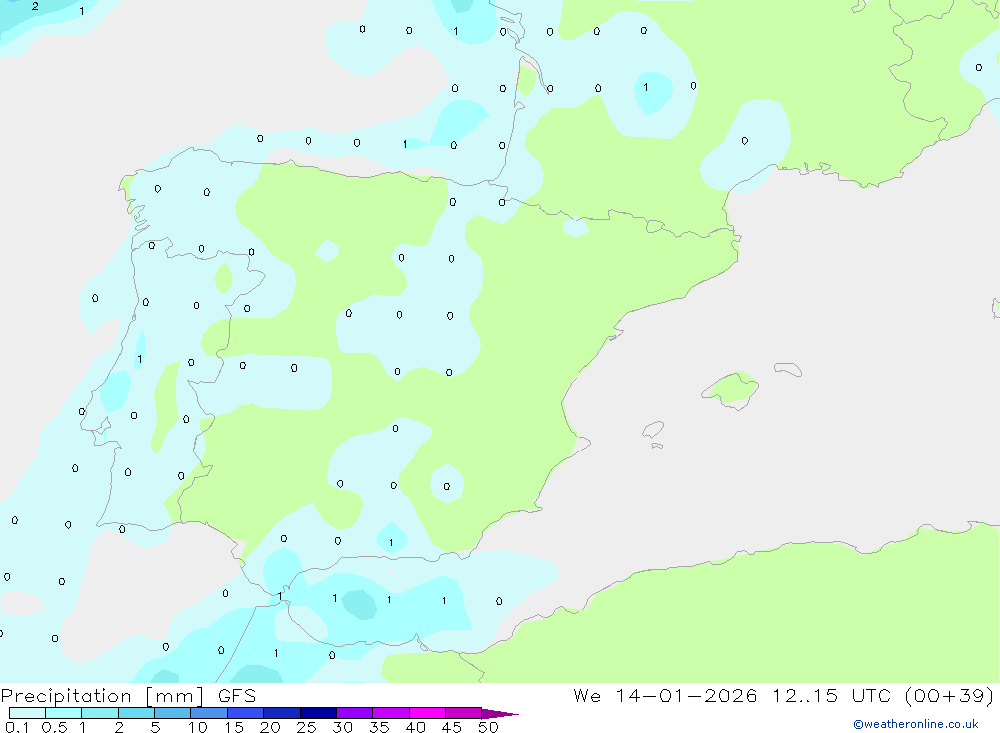The width and height of the screenshot is (1000, 733).
Task: Click Menorca island outline on the map
Action: (x=788, y=369)
